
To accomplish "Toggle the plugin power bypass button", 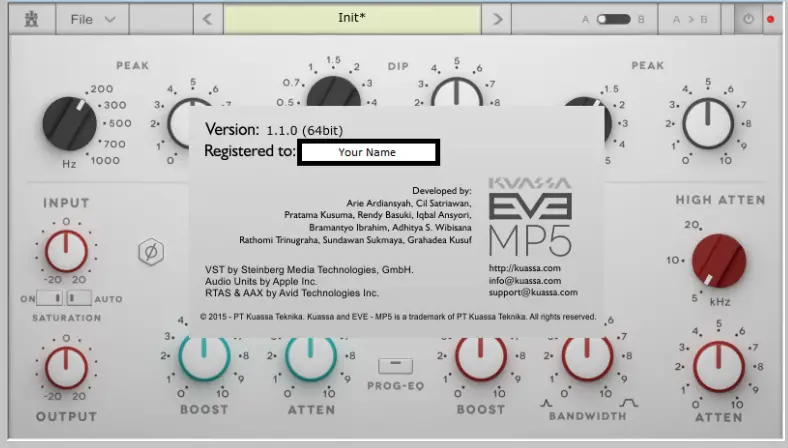I will pos(748,20).
